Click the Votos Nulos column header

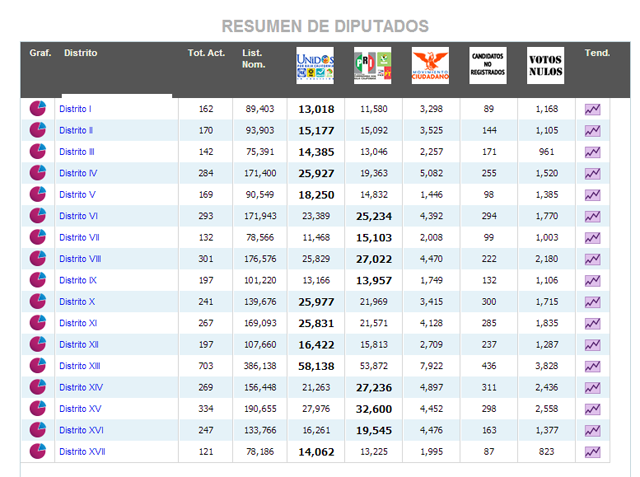coord(545,66)
